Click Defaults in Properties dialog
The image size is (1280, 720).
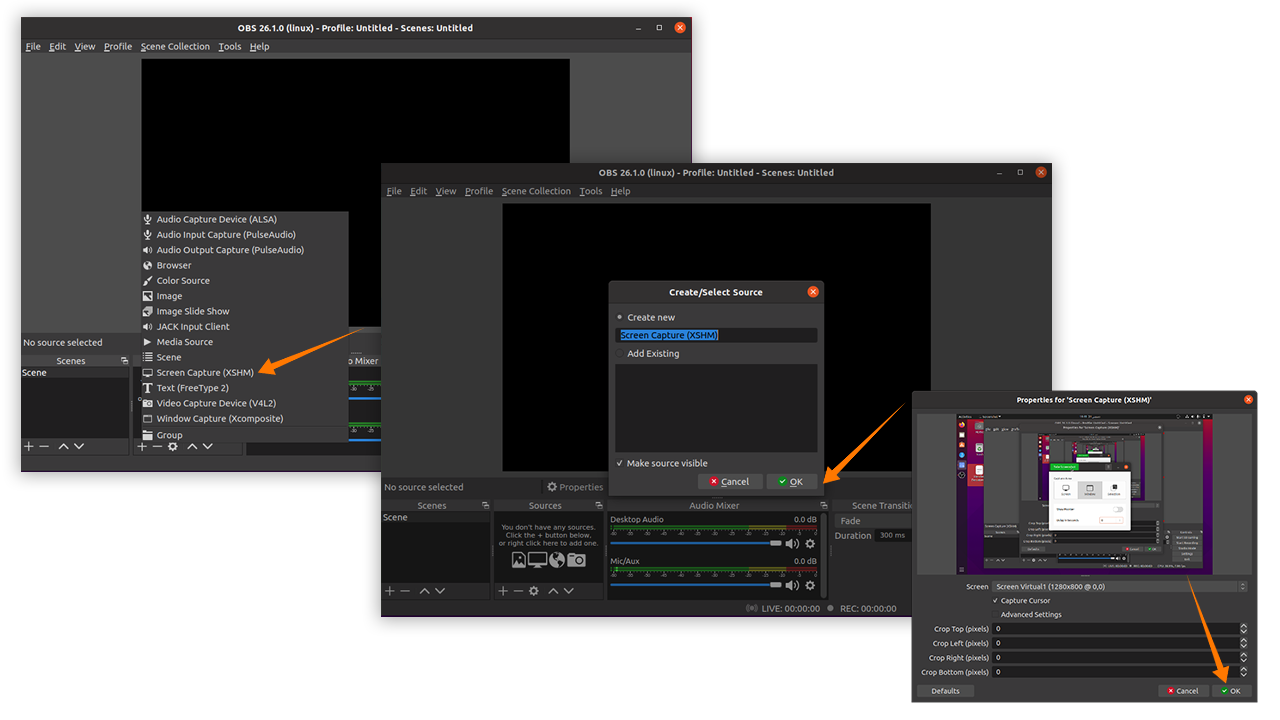[945, 691]
